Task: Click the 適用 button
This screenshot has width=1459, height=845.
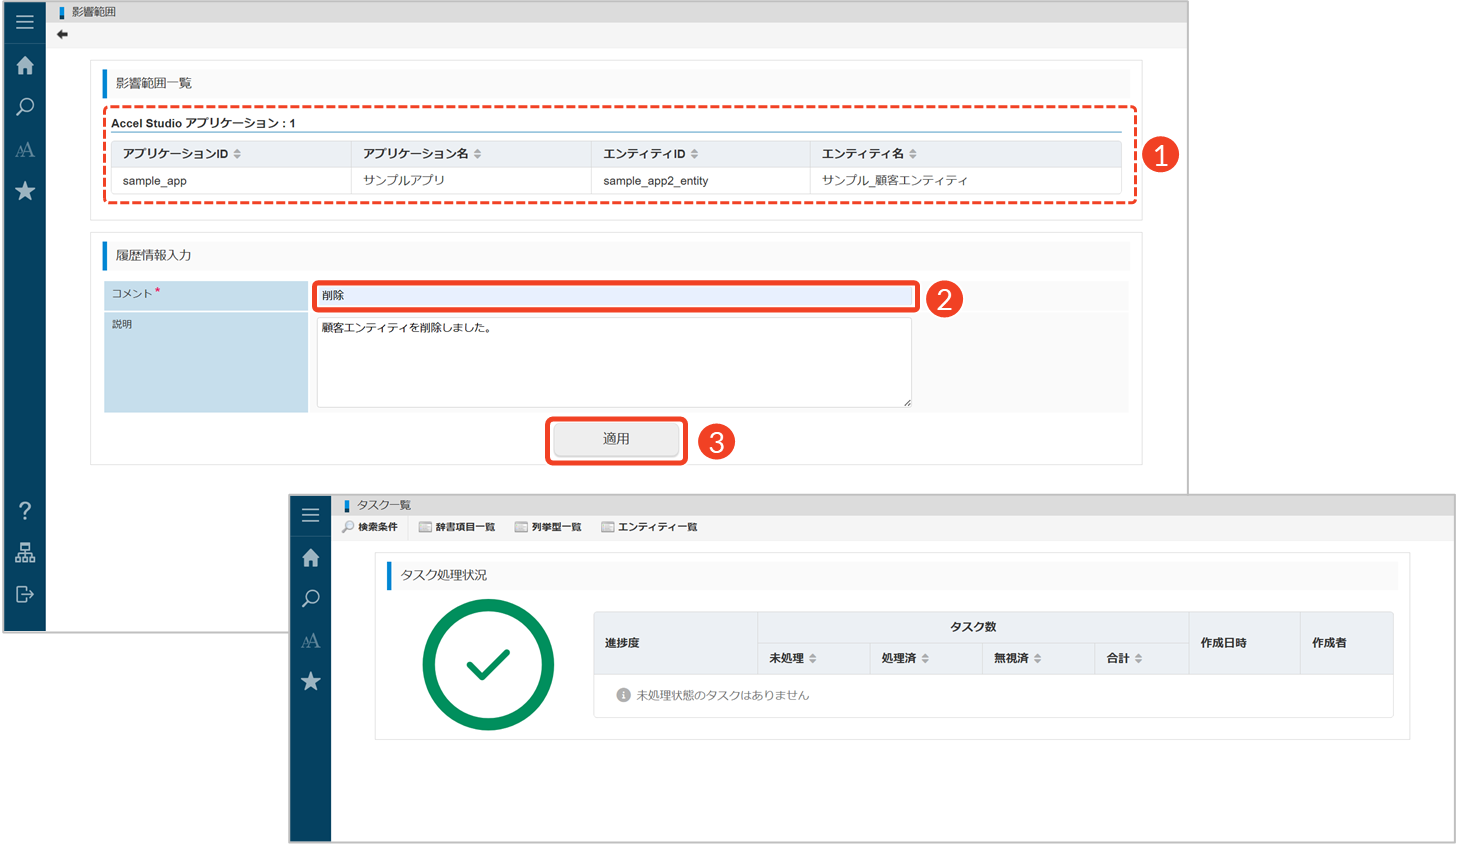Action: click(x=616, y=440)
